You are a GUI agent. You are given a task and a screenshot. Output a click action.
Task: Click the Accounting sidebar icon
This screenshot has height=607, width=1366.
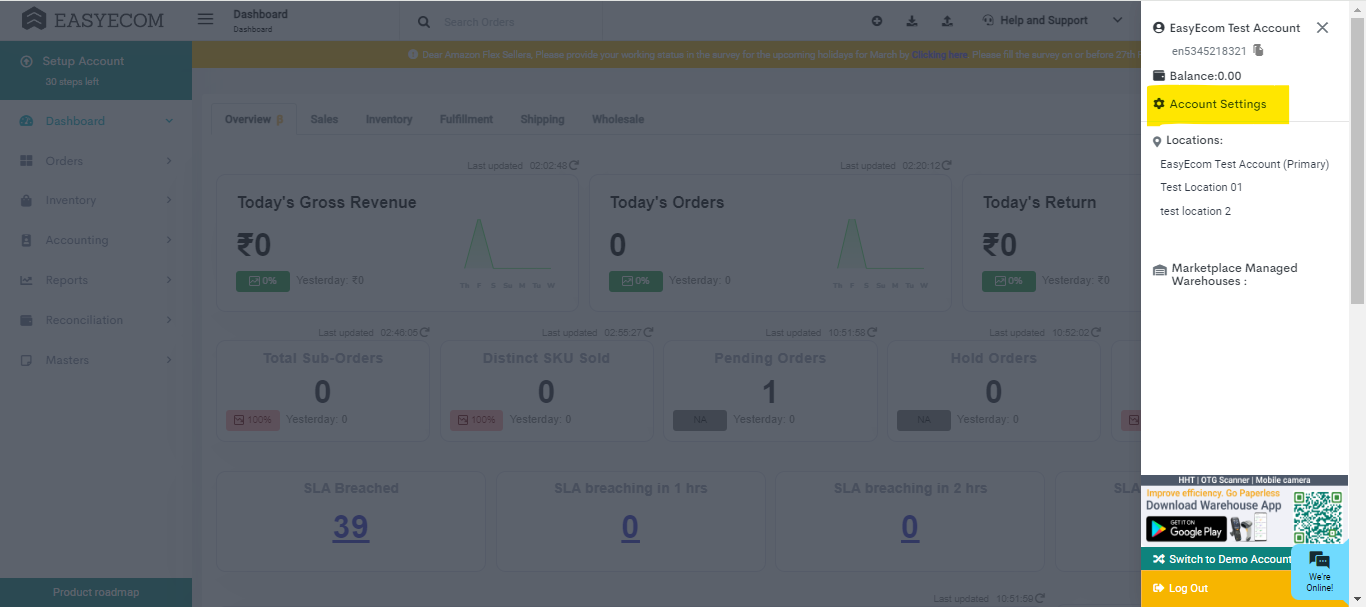(26, 241)
